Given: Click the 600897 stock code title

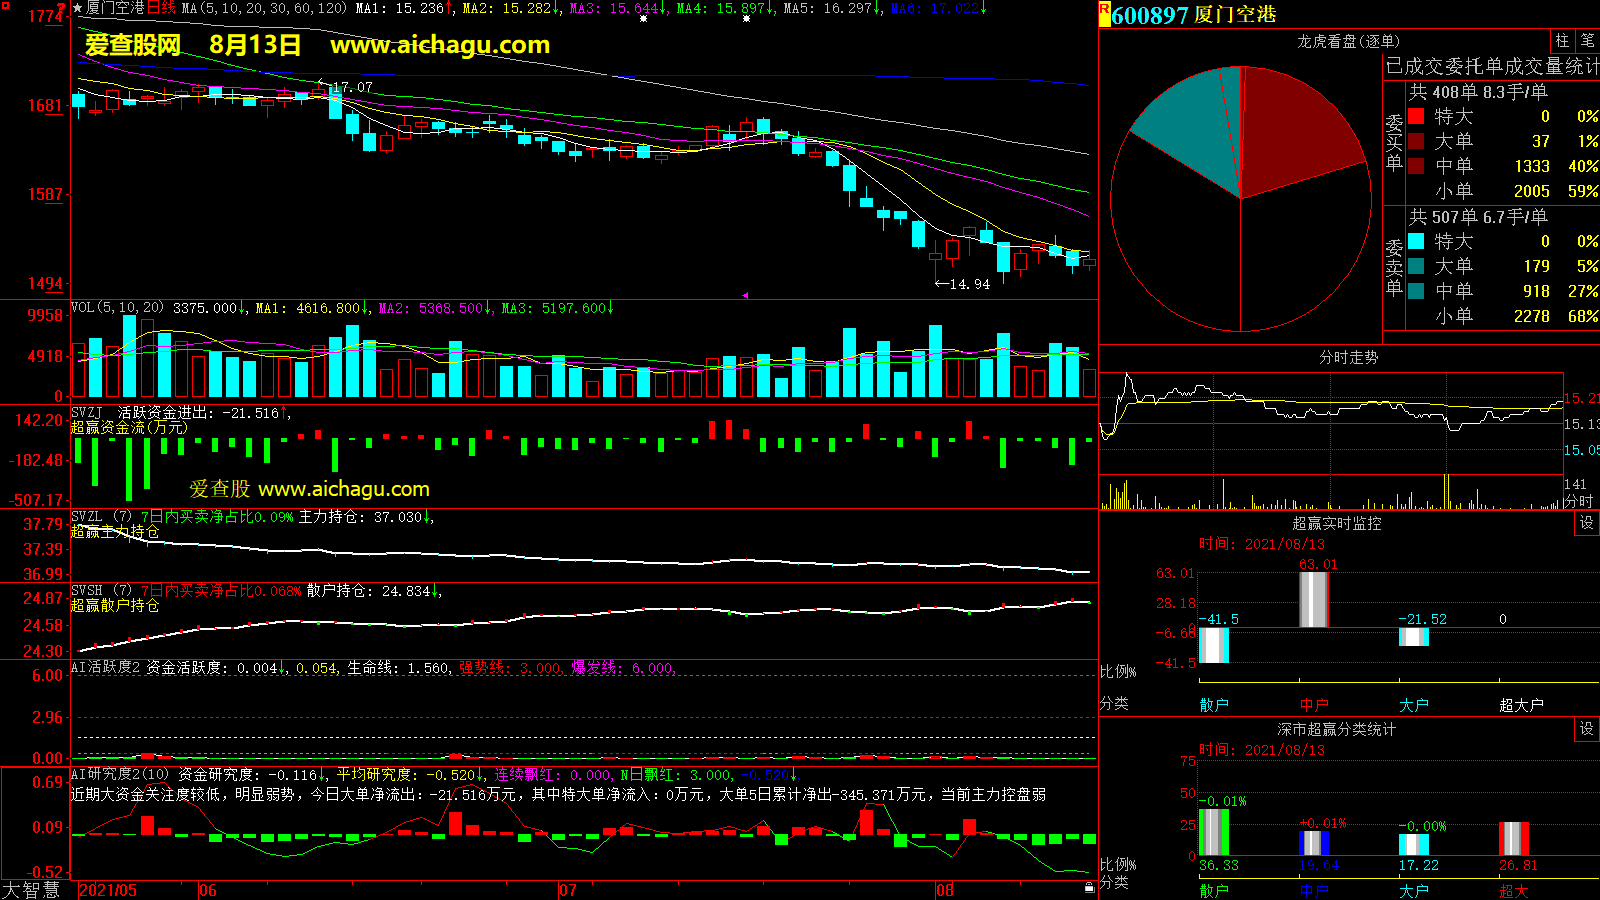Looking at the screenshot, I should (x=1150, y=15).
